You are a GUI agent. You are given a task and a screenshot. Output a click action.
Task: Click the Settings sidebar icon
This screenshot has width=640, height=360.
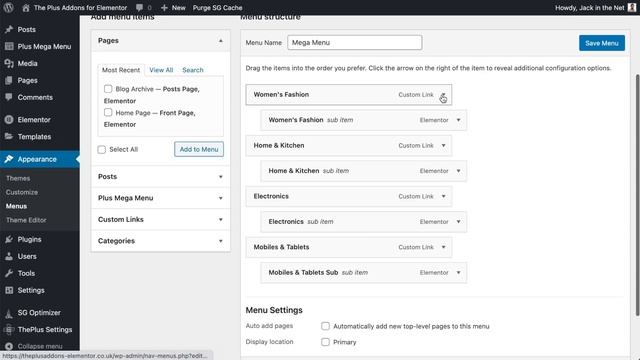point(9,290)
